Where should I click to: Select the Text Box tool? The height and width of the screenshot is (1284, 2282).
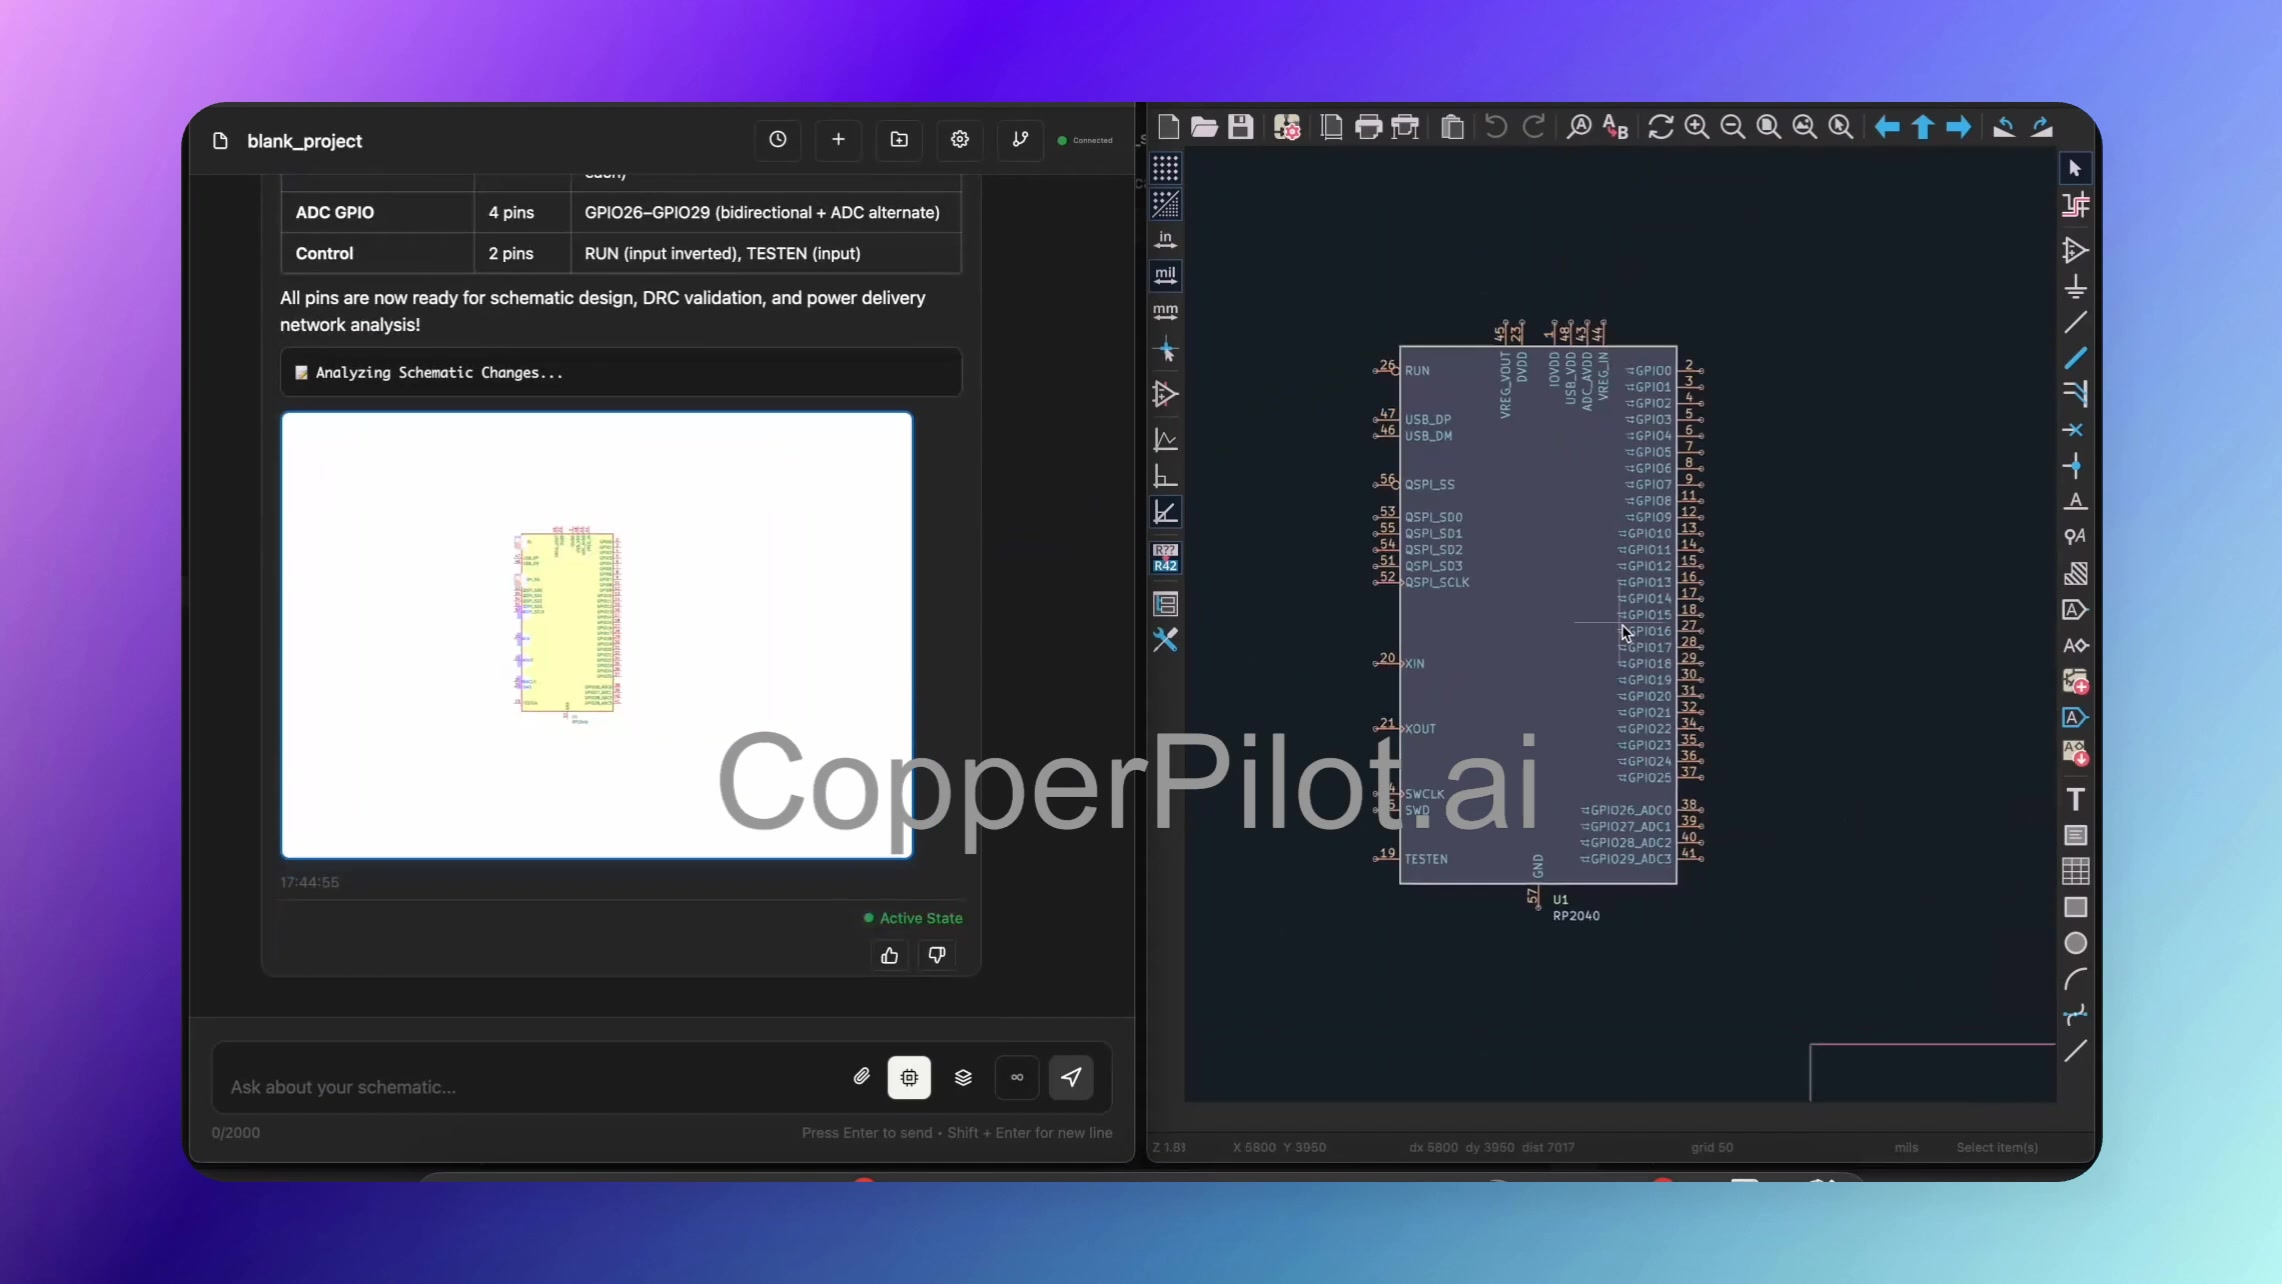(x=2075, y=835)
